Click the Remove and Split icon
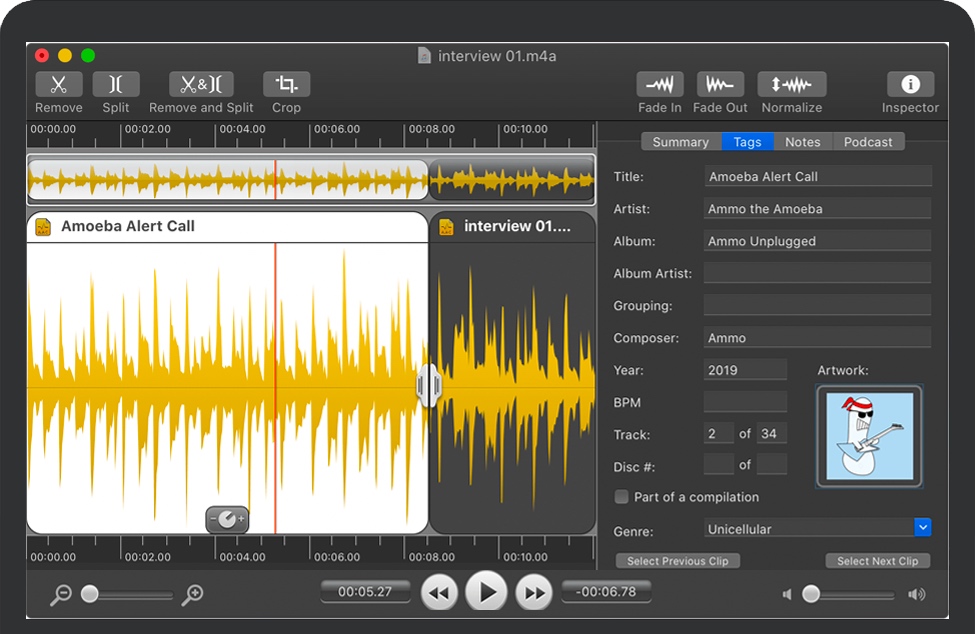 point(201,85)
